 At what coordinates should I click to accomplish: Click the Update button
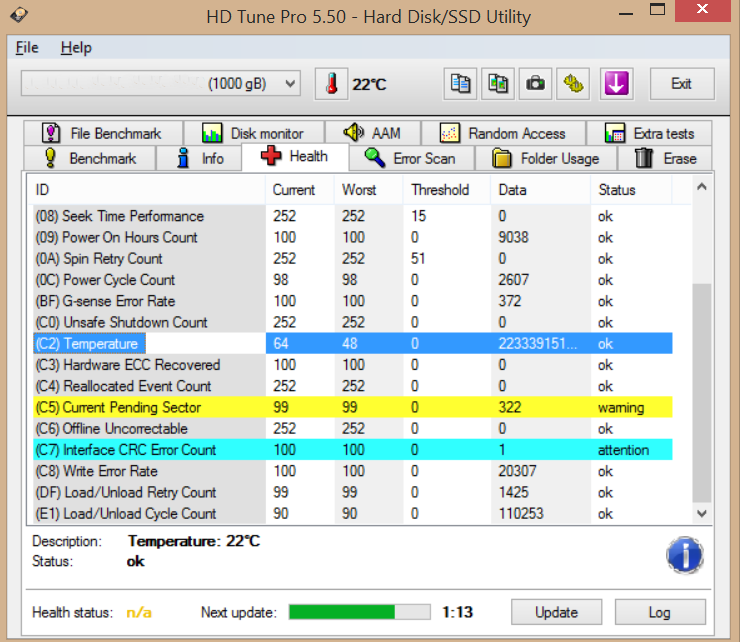pyautogui.click(x=556, y=612)
